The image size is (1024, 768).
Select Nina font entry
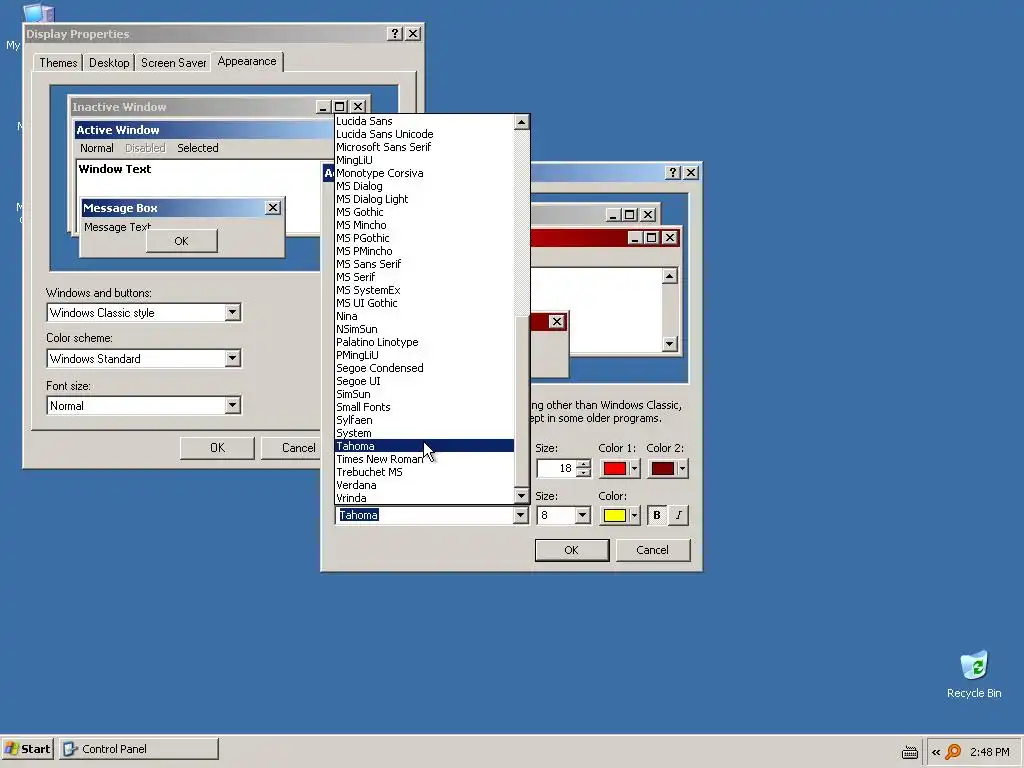coord(424,316)
